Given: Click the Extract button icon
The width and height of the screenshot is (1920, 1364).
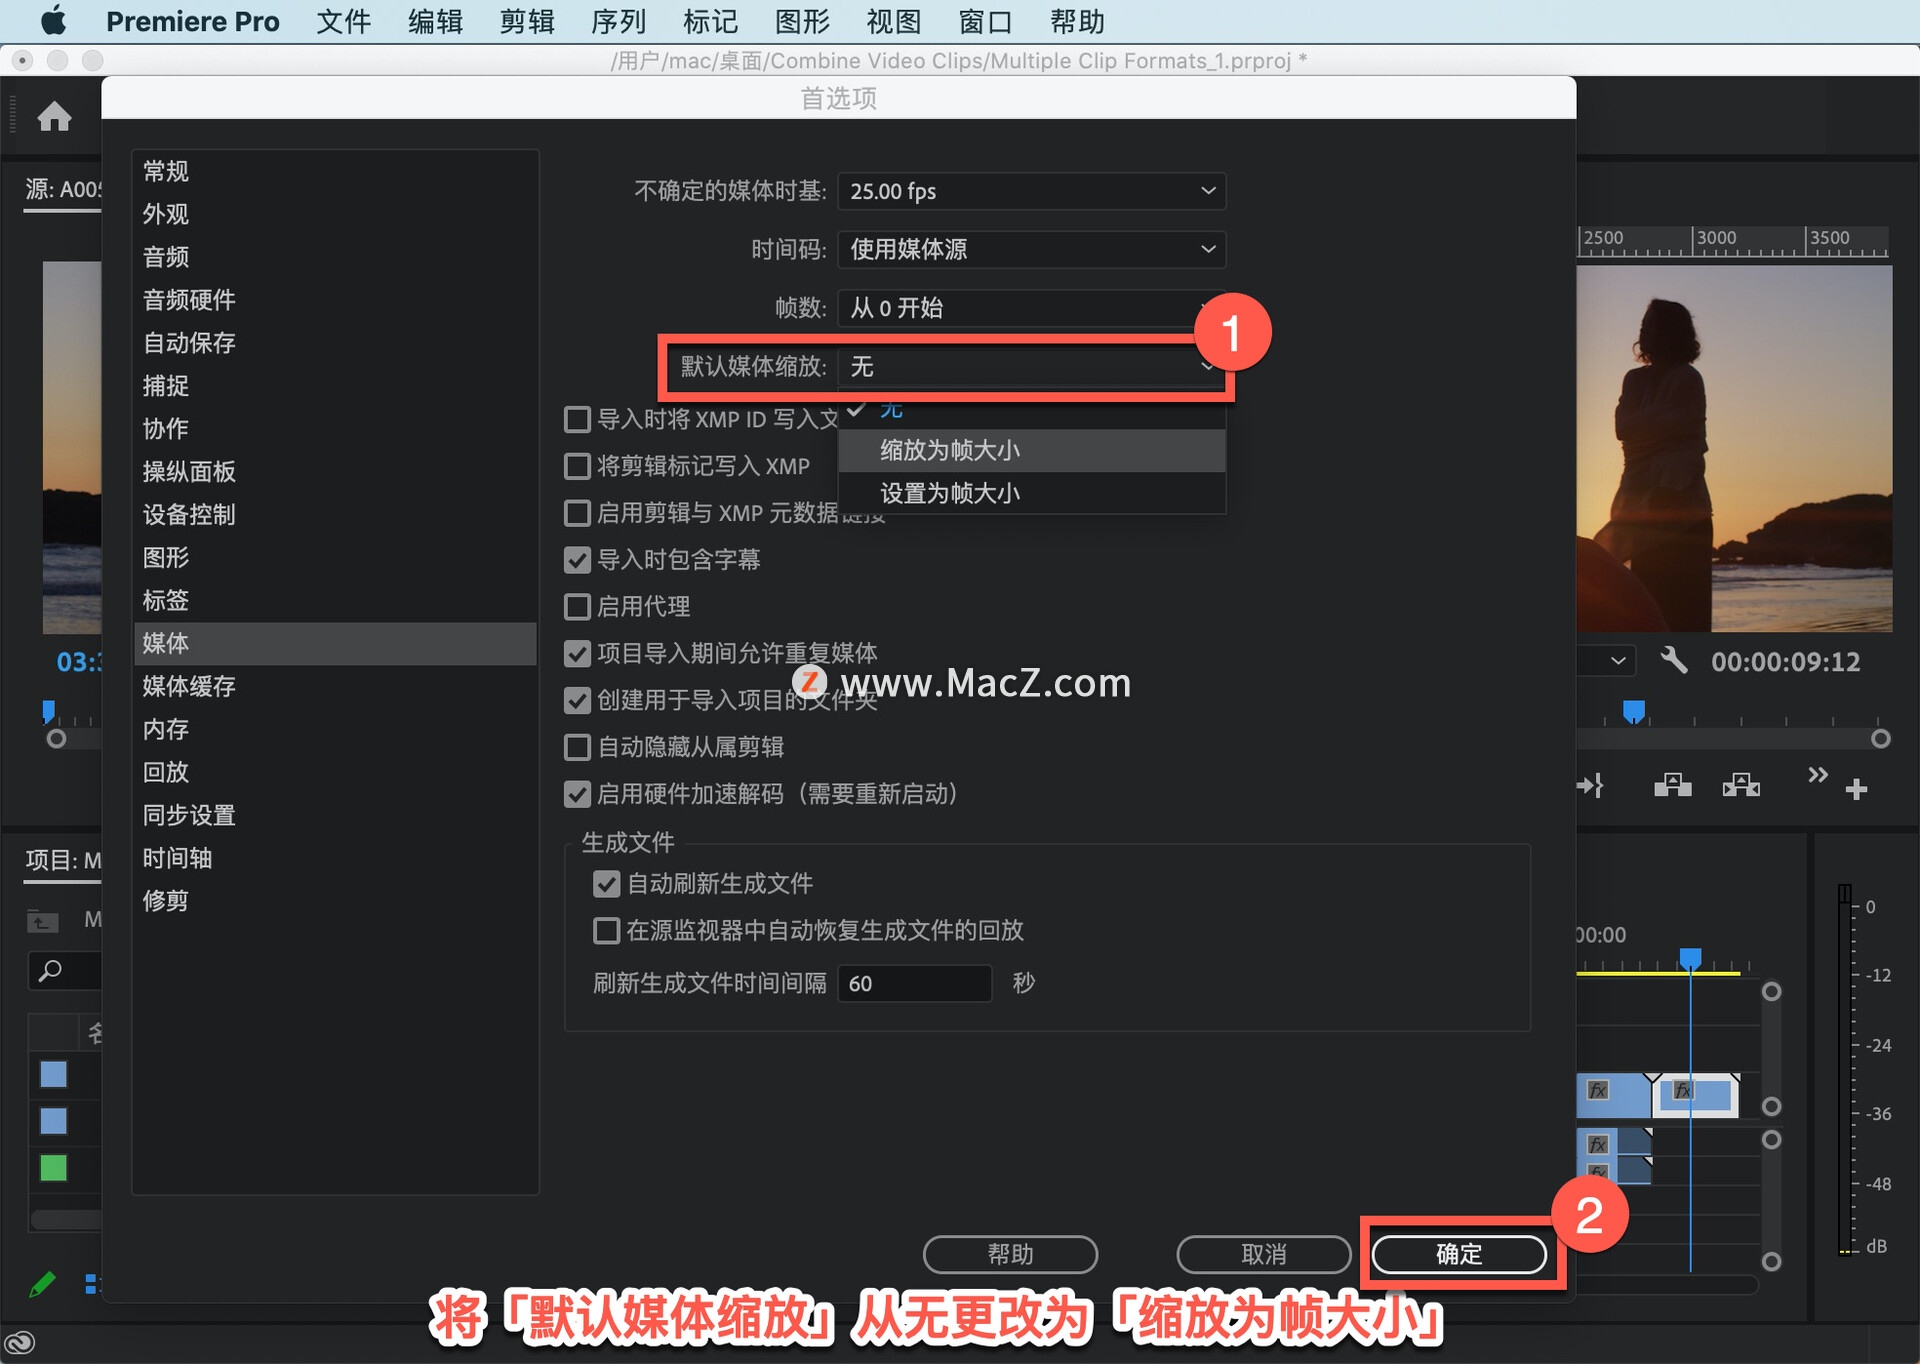Looking at the screenshot, I should tap(1741, 786).
